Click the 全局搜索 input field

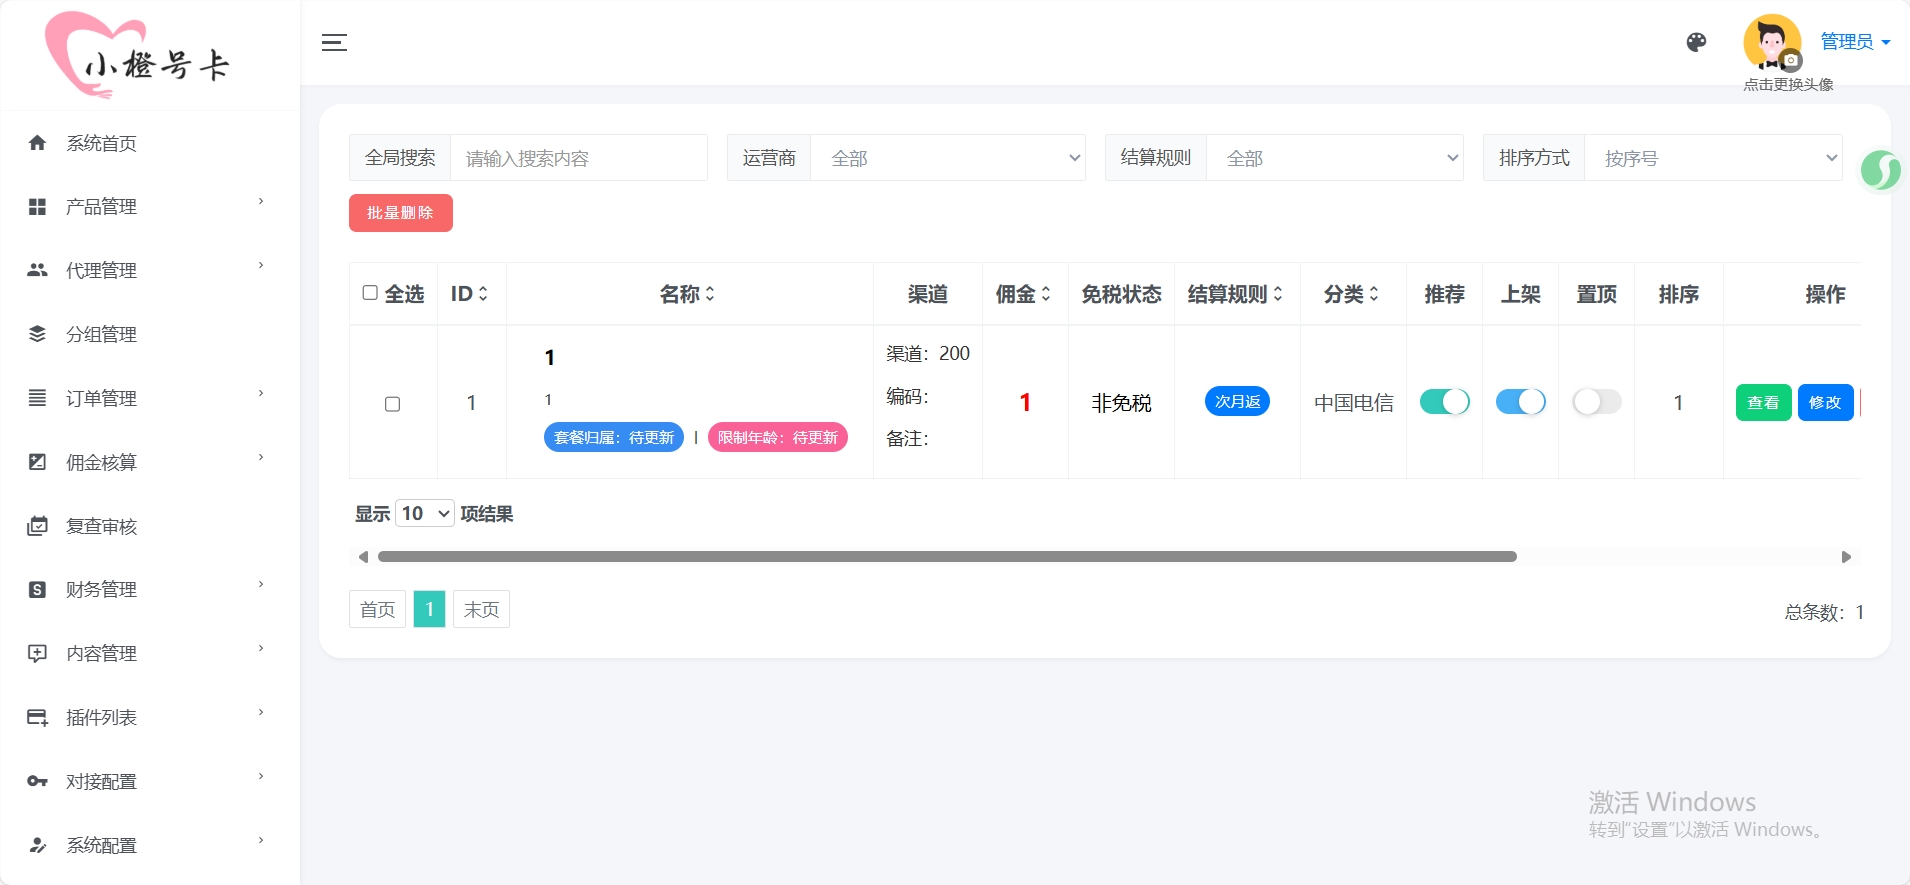pos(579,158)
